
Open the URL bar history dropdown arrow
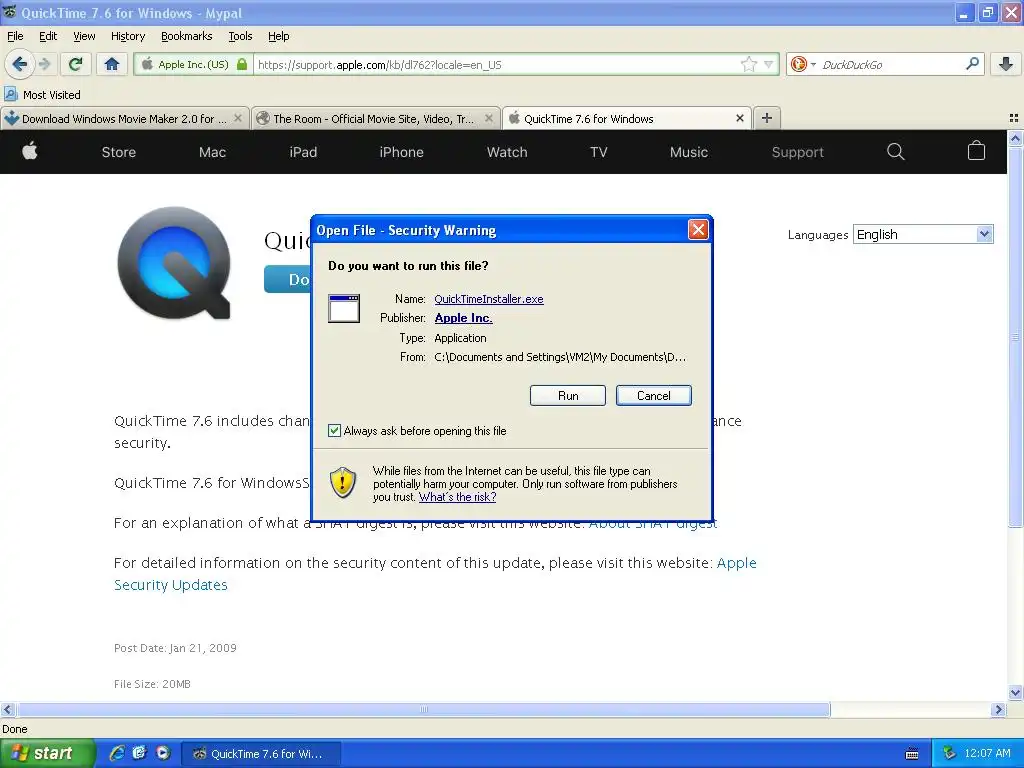pos(769,64)
